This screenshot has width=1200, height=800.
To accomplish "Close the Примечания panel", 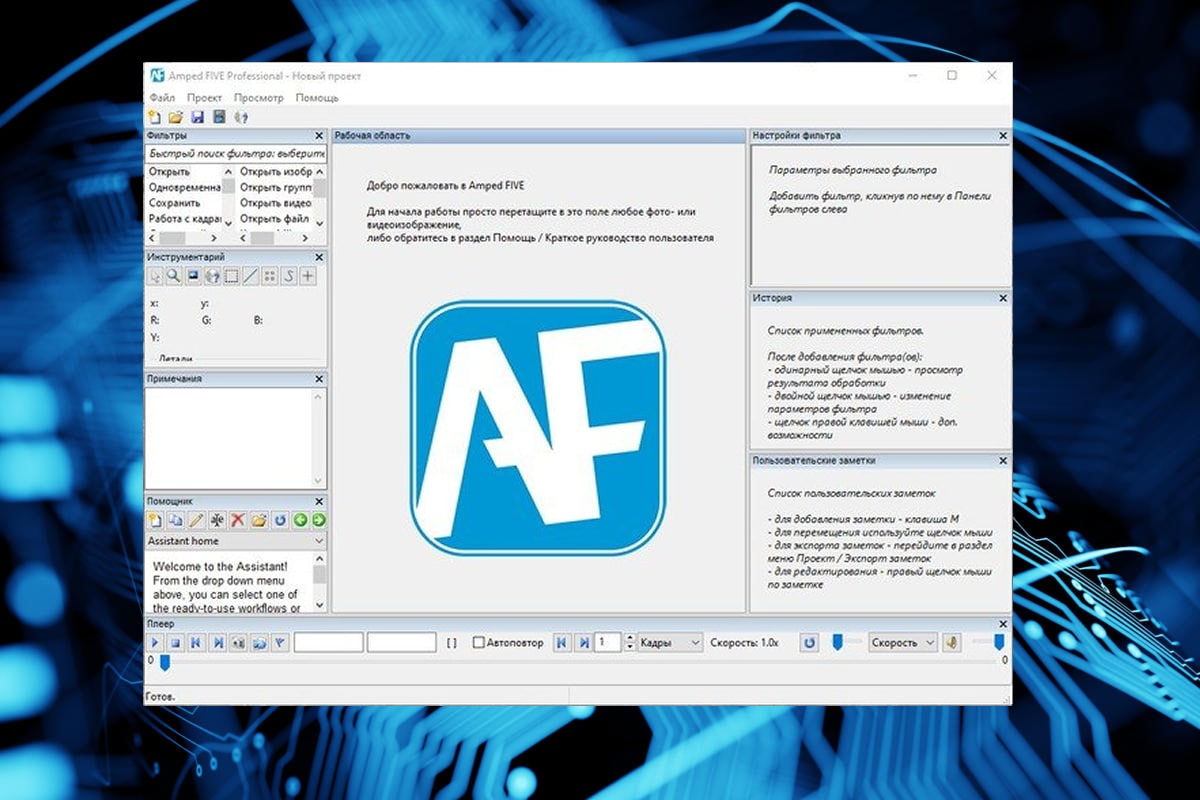I will tap(319, 379).
